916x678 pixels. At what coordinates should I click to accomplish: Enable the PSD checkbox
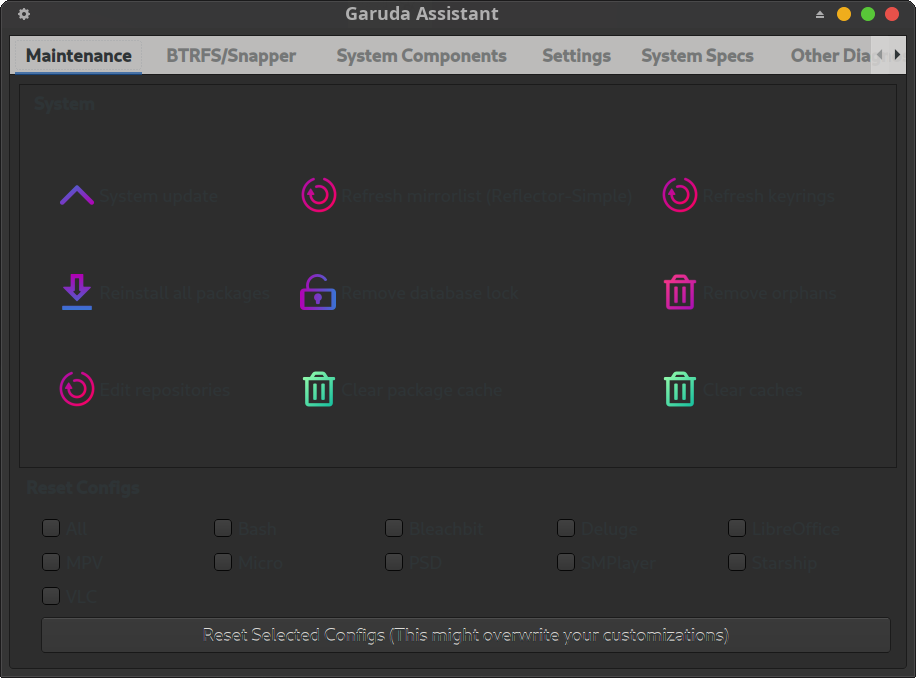[394, 562]
